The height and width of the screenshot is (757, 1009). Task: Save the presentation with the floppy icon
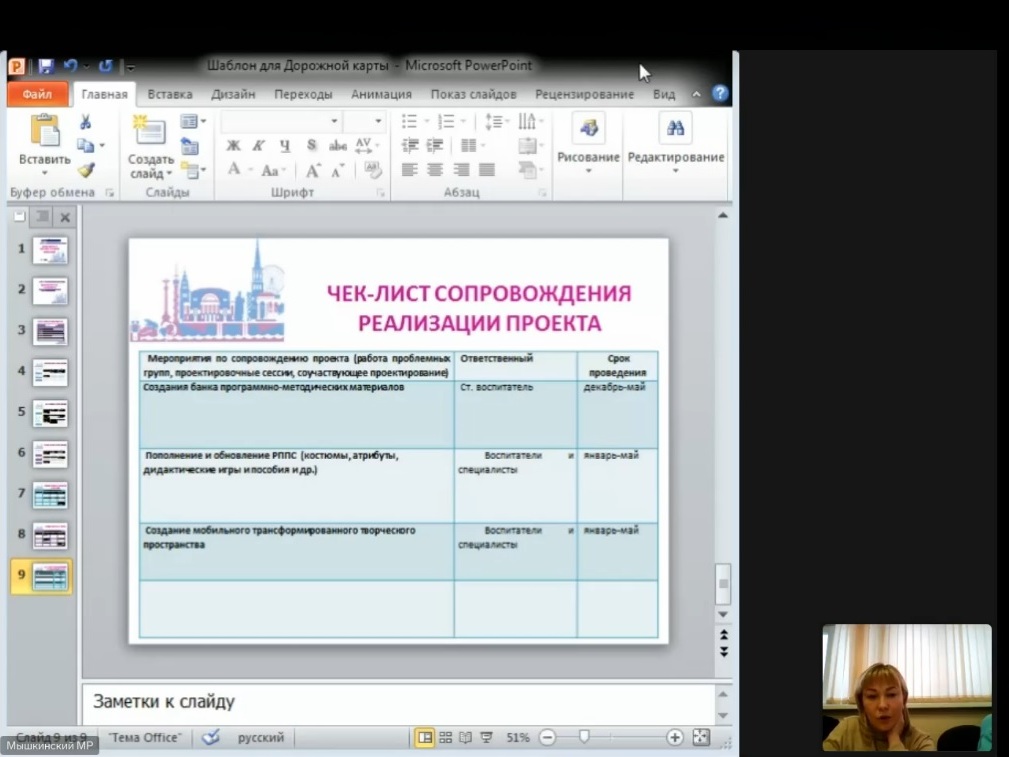click(x=46, y=66)
